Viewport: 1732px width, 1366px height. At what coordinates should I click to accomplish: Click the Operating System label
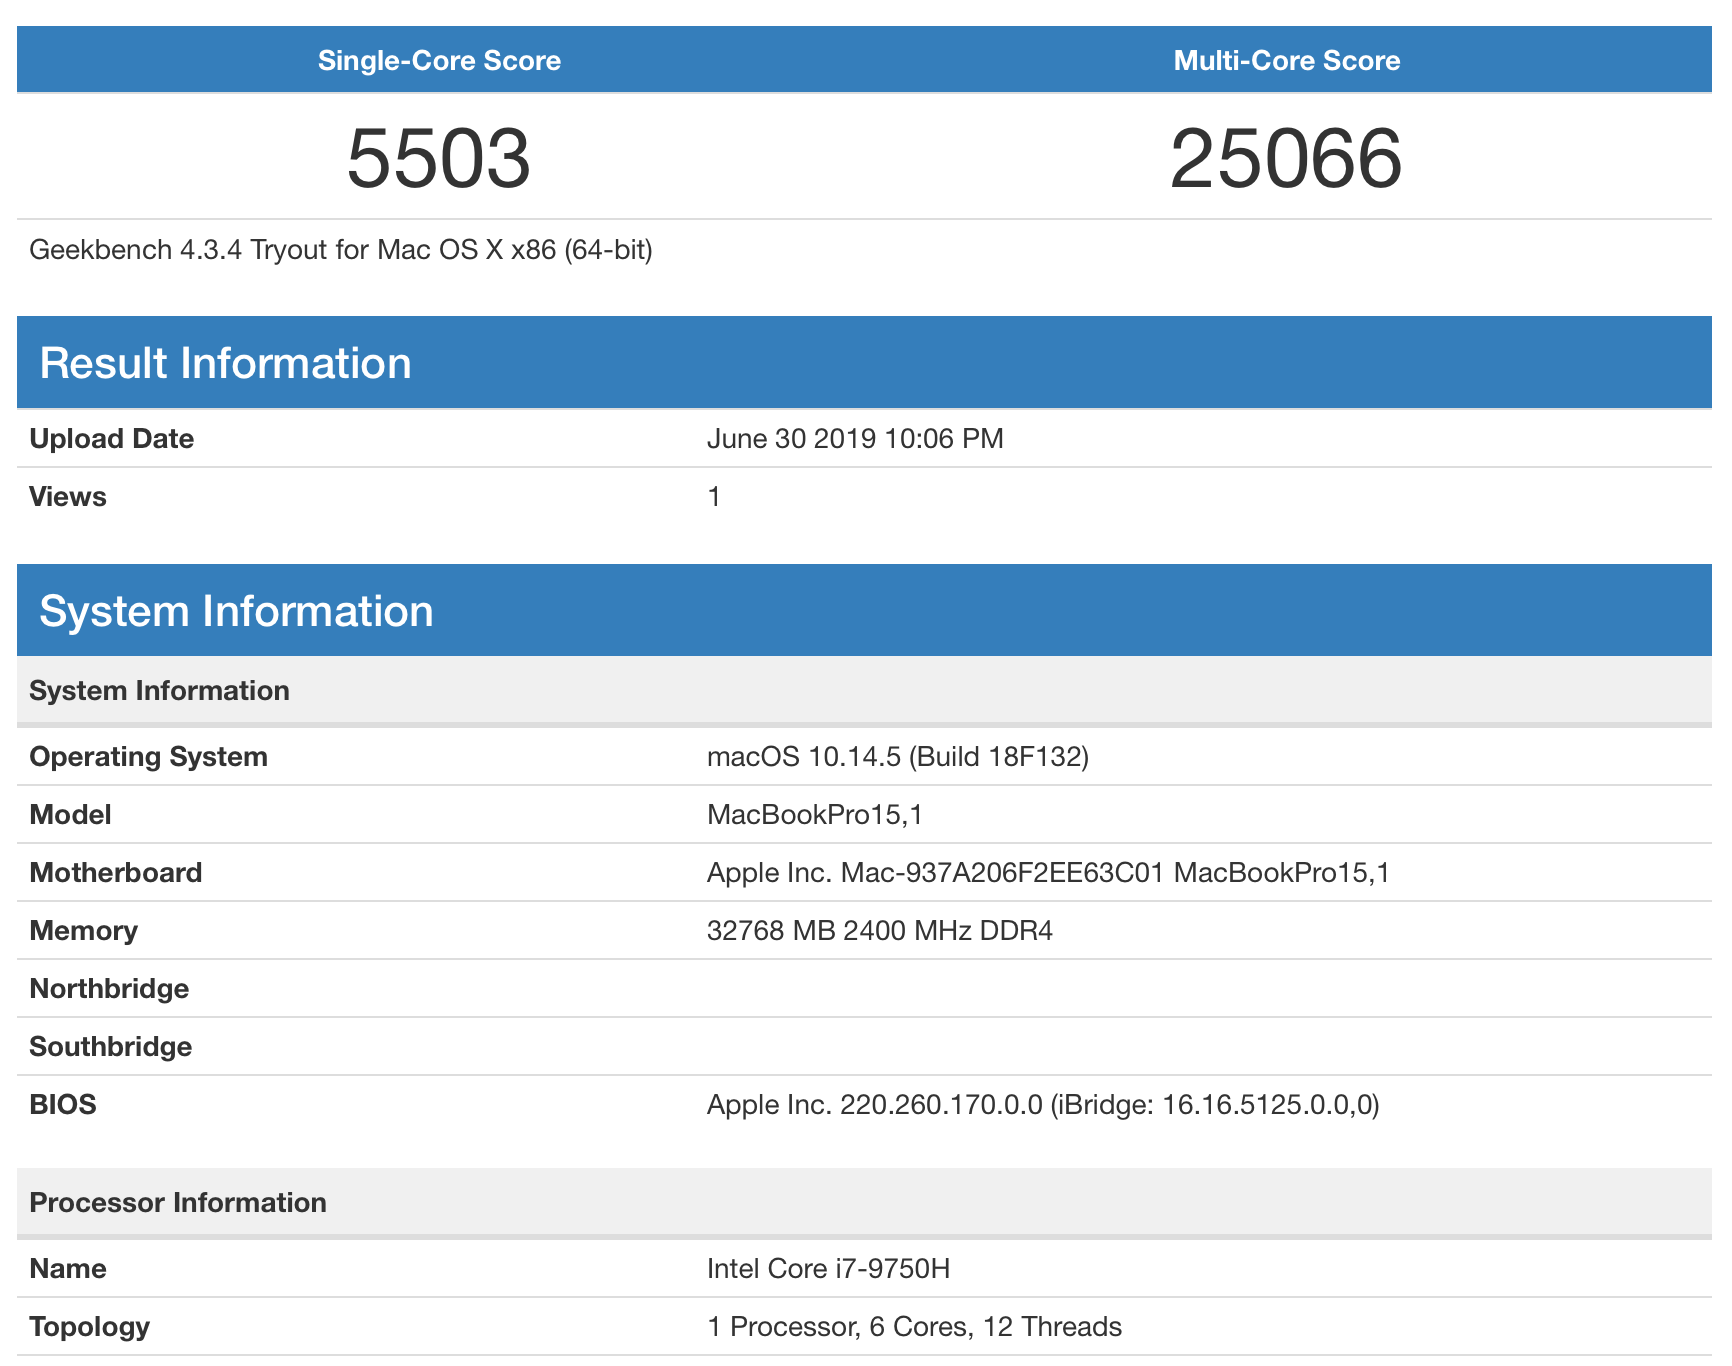[149, 757]
